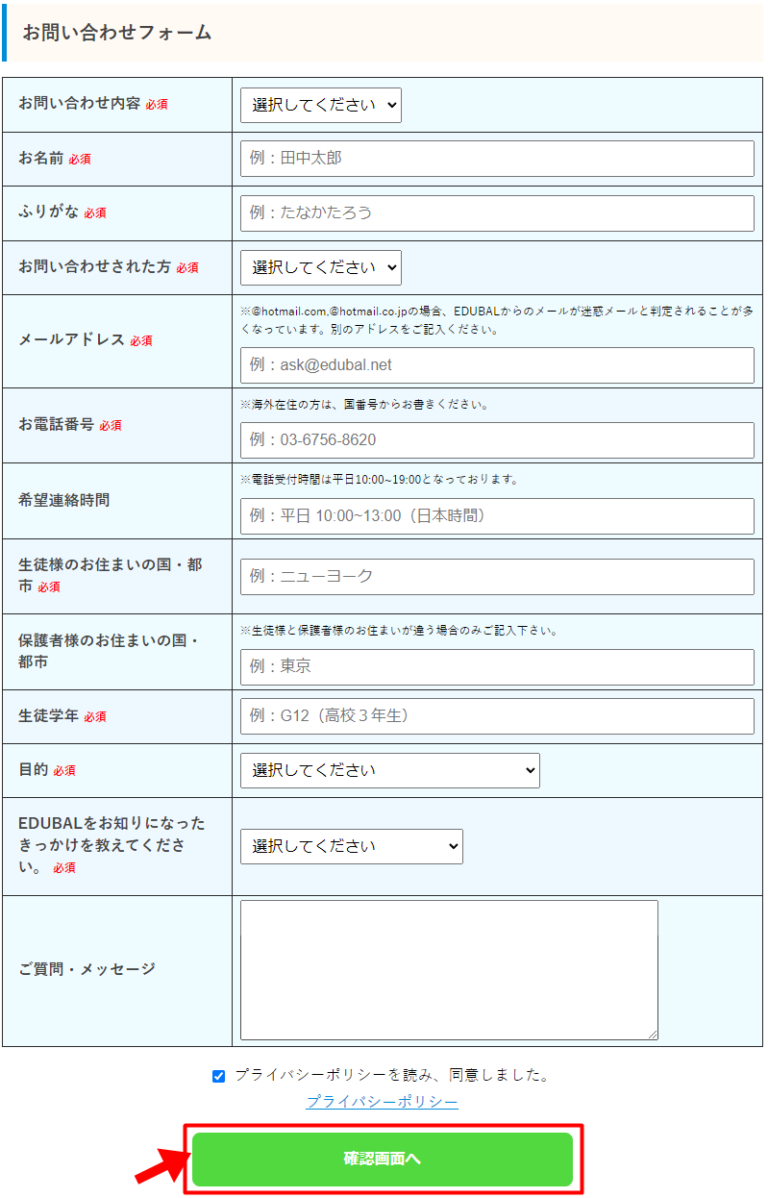Click the お電話番号 input field

coord(495,440)
